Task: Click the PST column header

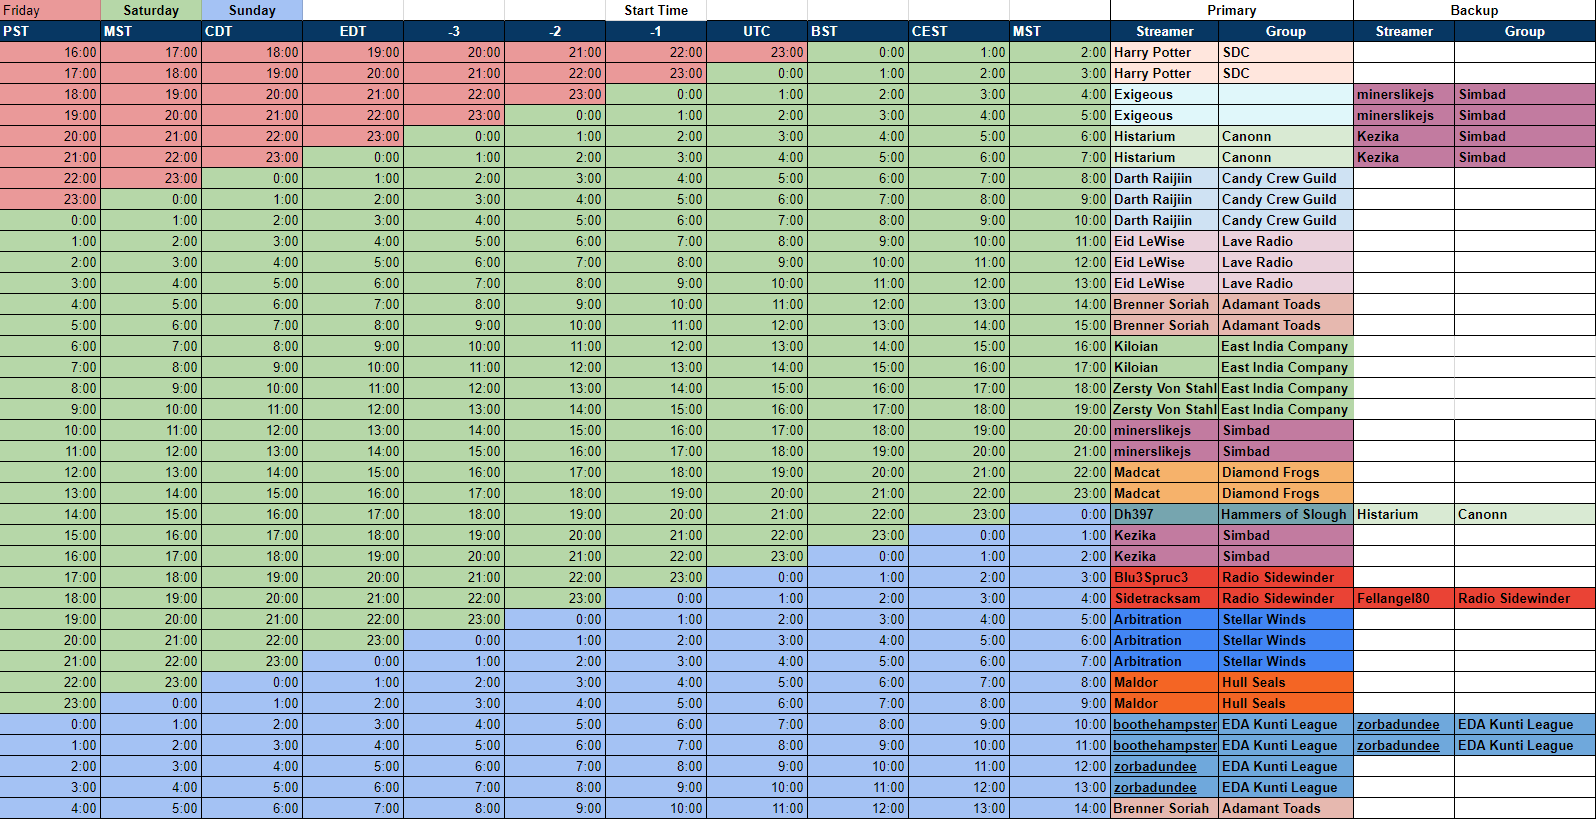Action: coord(50,31)
